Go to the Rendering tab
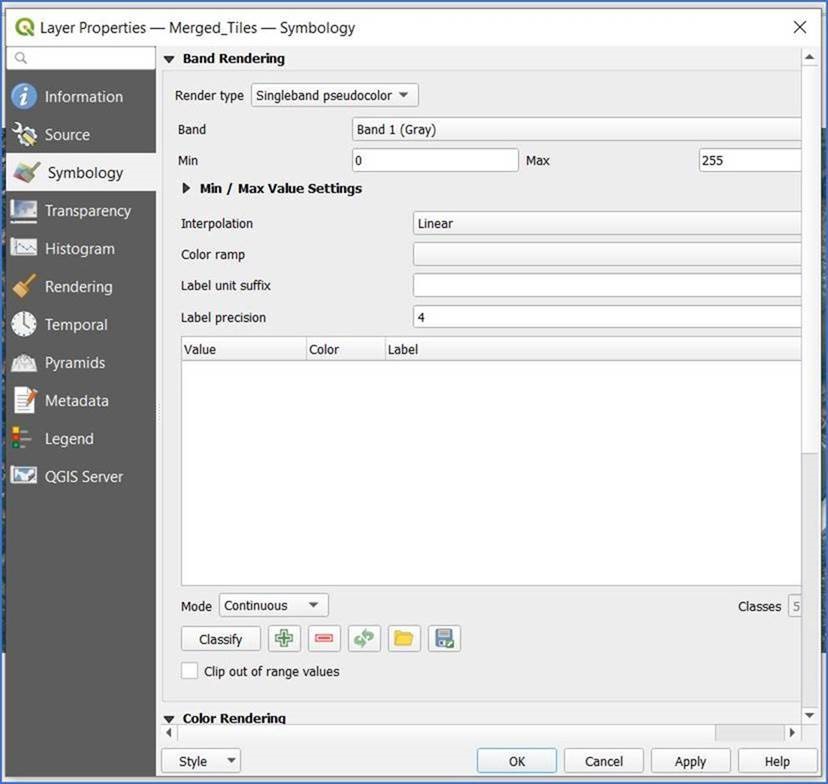This screenshot has width=828, height=784. (81, 287)
